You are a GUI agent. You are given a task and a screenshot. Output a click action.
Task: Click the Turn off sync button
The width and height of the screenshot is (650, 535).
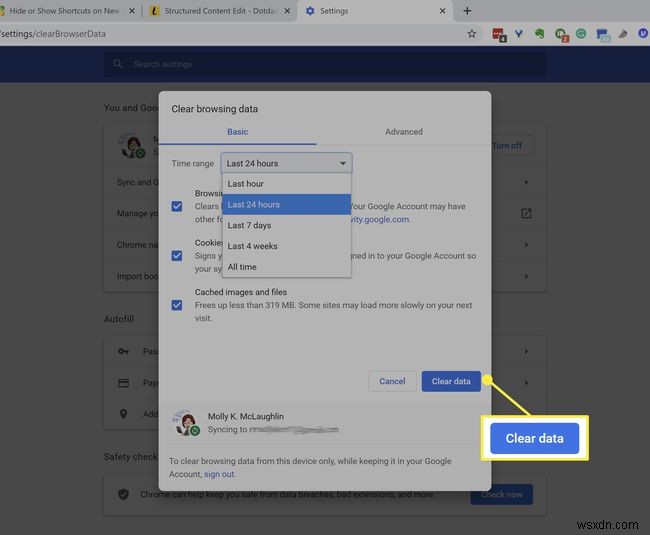click(x=507, y=145)
